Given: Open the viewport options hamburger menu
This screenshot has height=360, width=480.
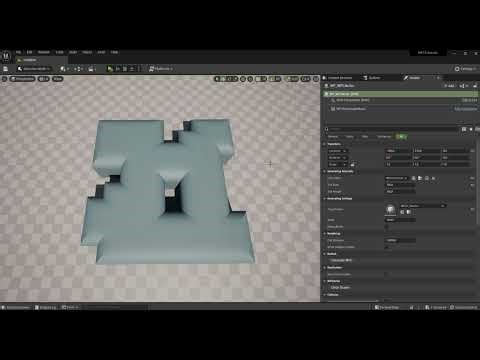Looking at the screenshot, I should (x=4, y=79).
